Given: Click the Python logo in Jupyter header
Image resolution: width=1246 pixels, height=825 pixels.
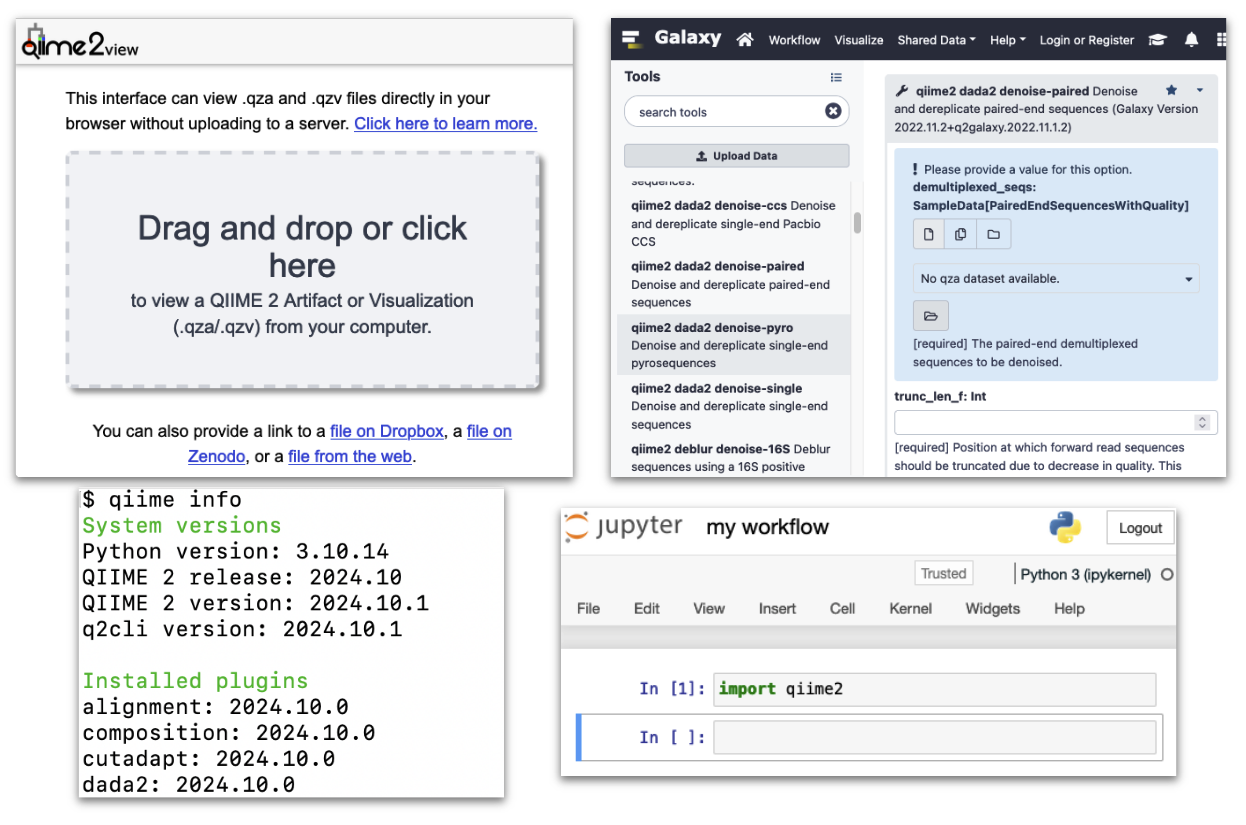Looking at the screenshot, I should pos(1066,527).
